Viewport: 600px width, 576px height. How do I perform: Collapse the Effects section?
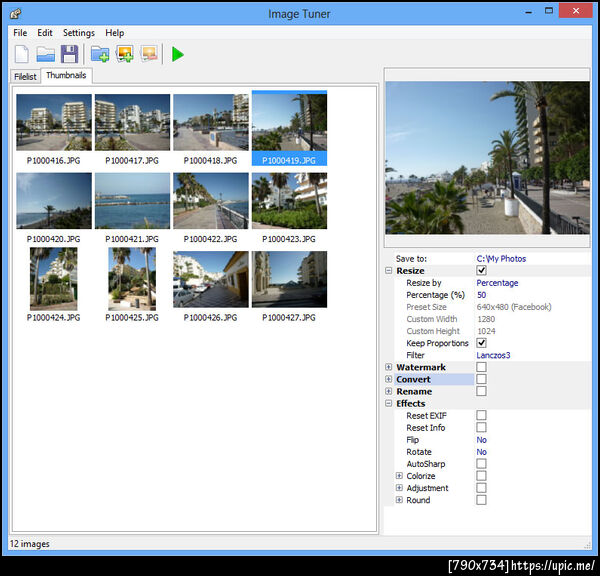coord(388,403)
